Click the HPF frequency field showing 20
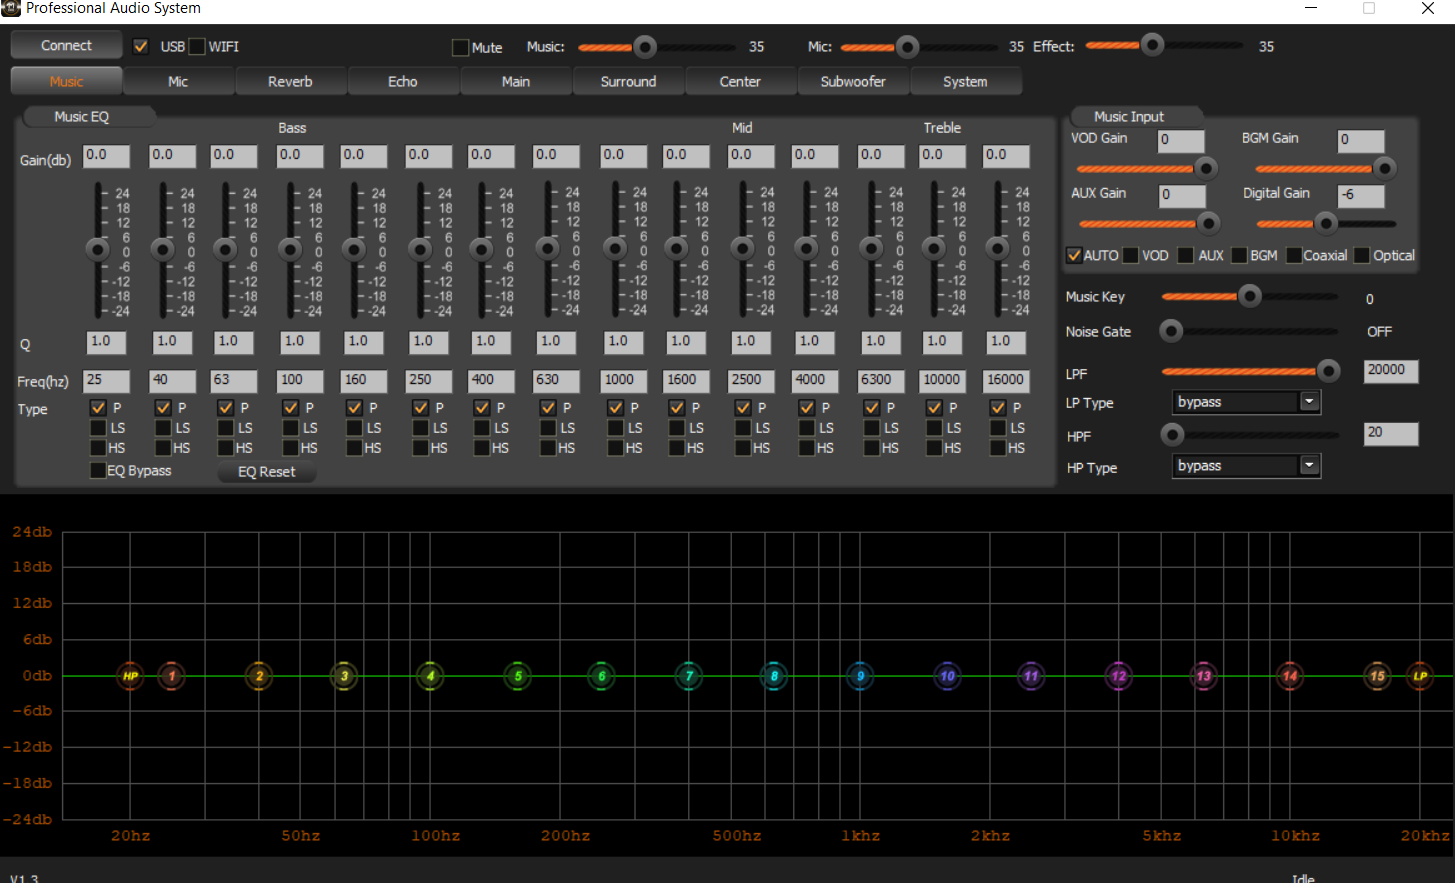 tap(1391, 433)
